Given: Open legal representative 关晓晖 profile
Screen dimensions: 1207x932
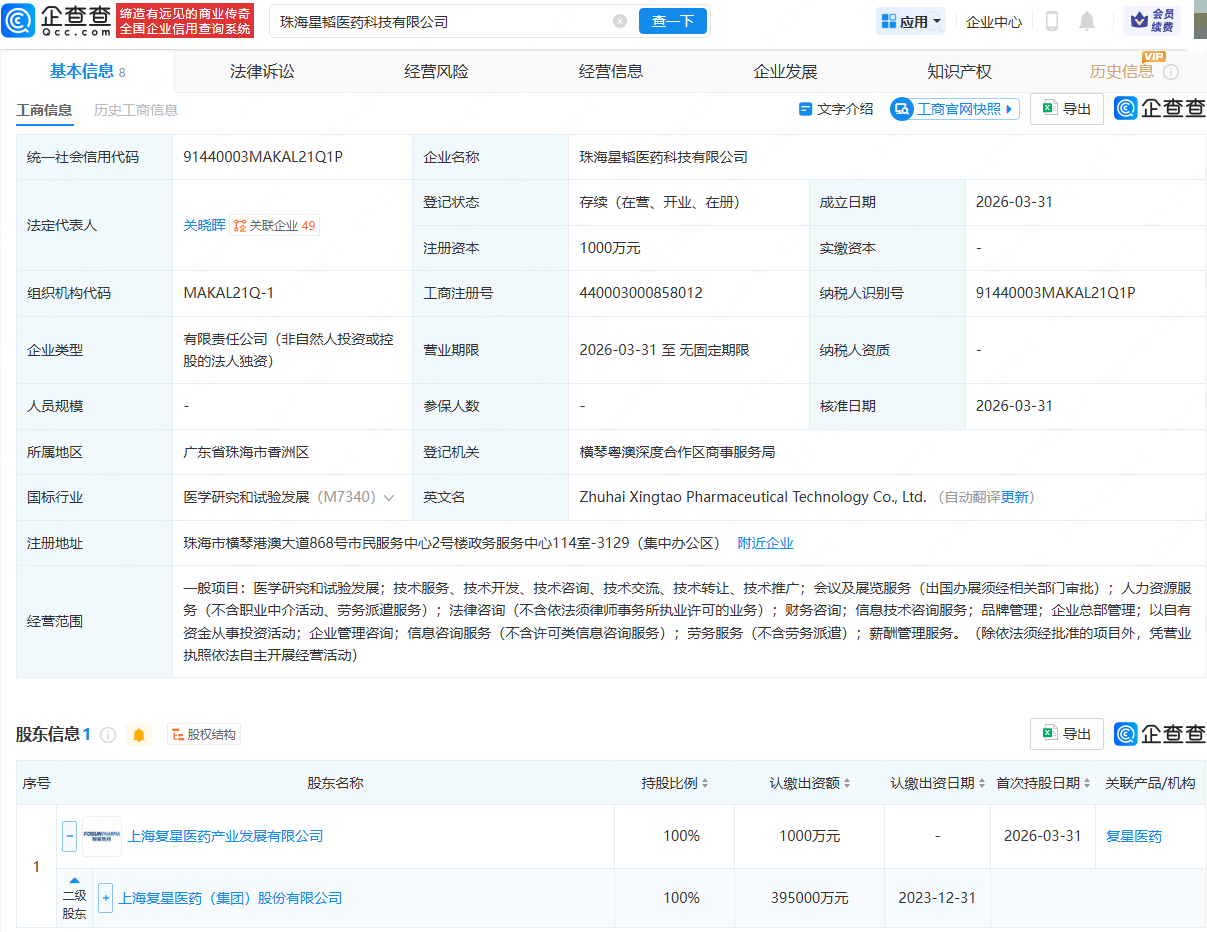Looking at the screenshot, I should (x=204, y=225).
